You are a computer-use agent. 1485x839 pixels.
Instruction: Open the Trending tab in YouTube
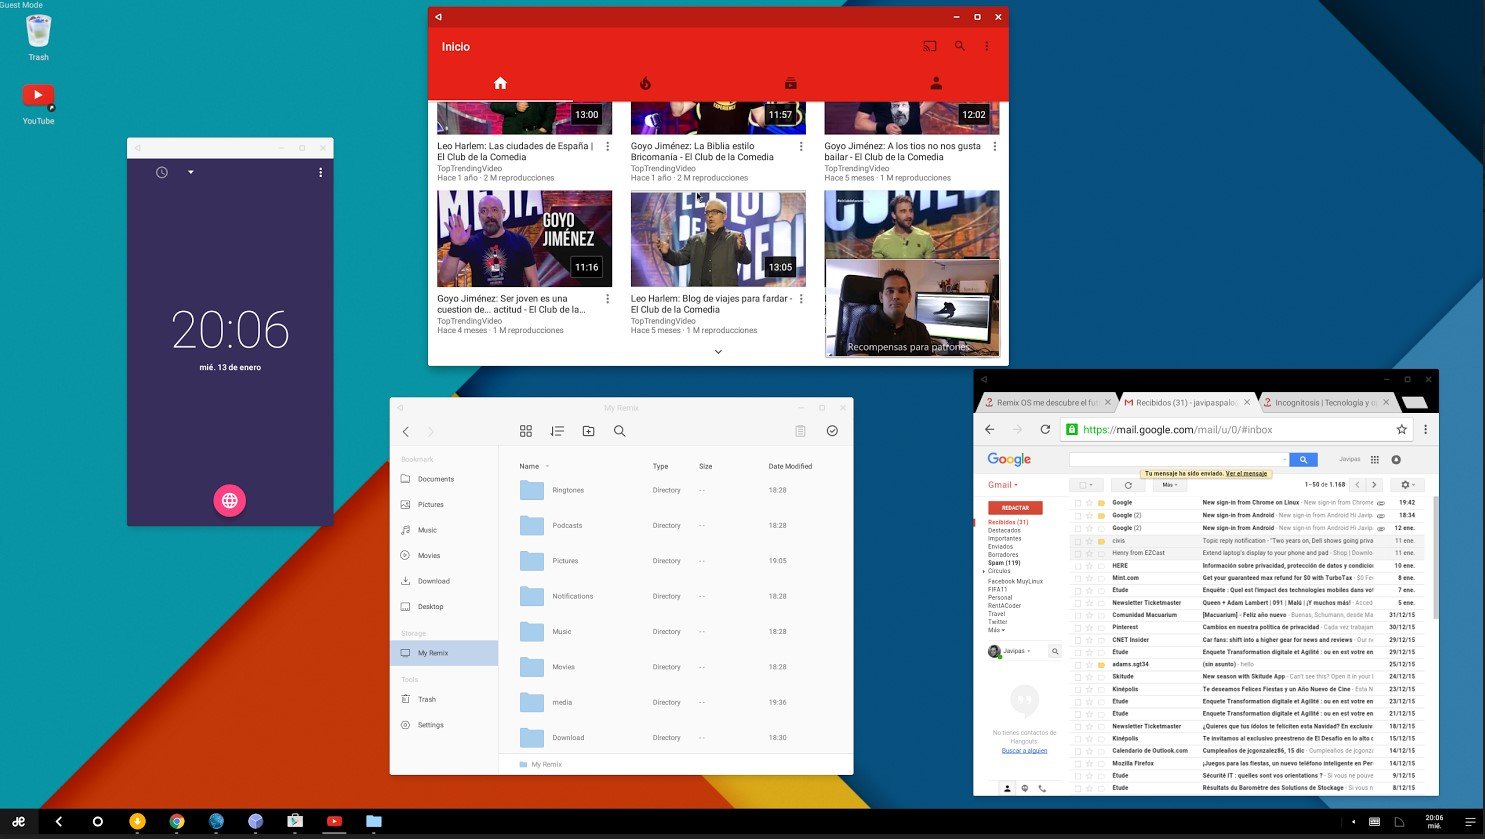645,84
